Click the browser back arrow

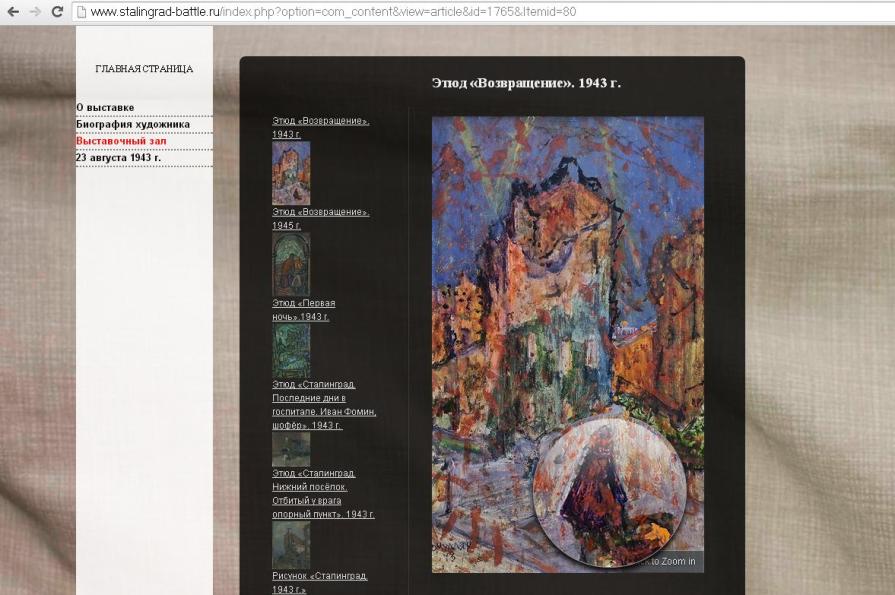[13, 11]
